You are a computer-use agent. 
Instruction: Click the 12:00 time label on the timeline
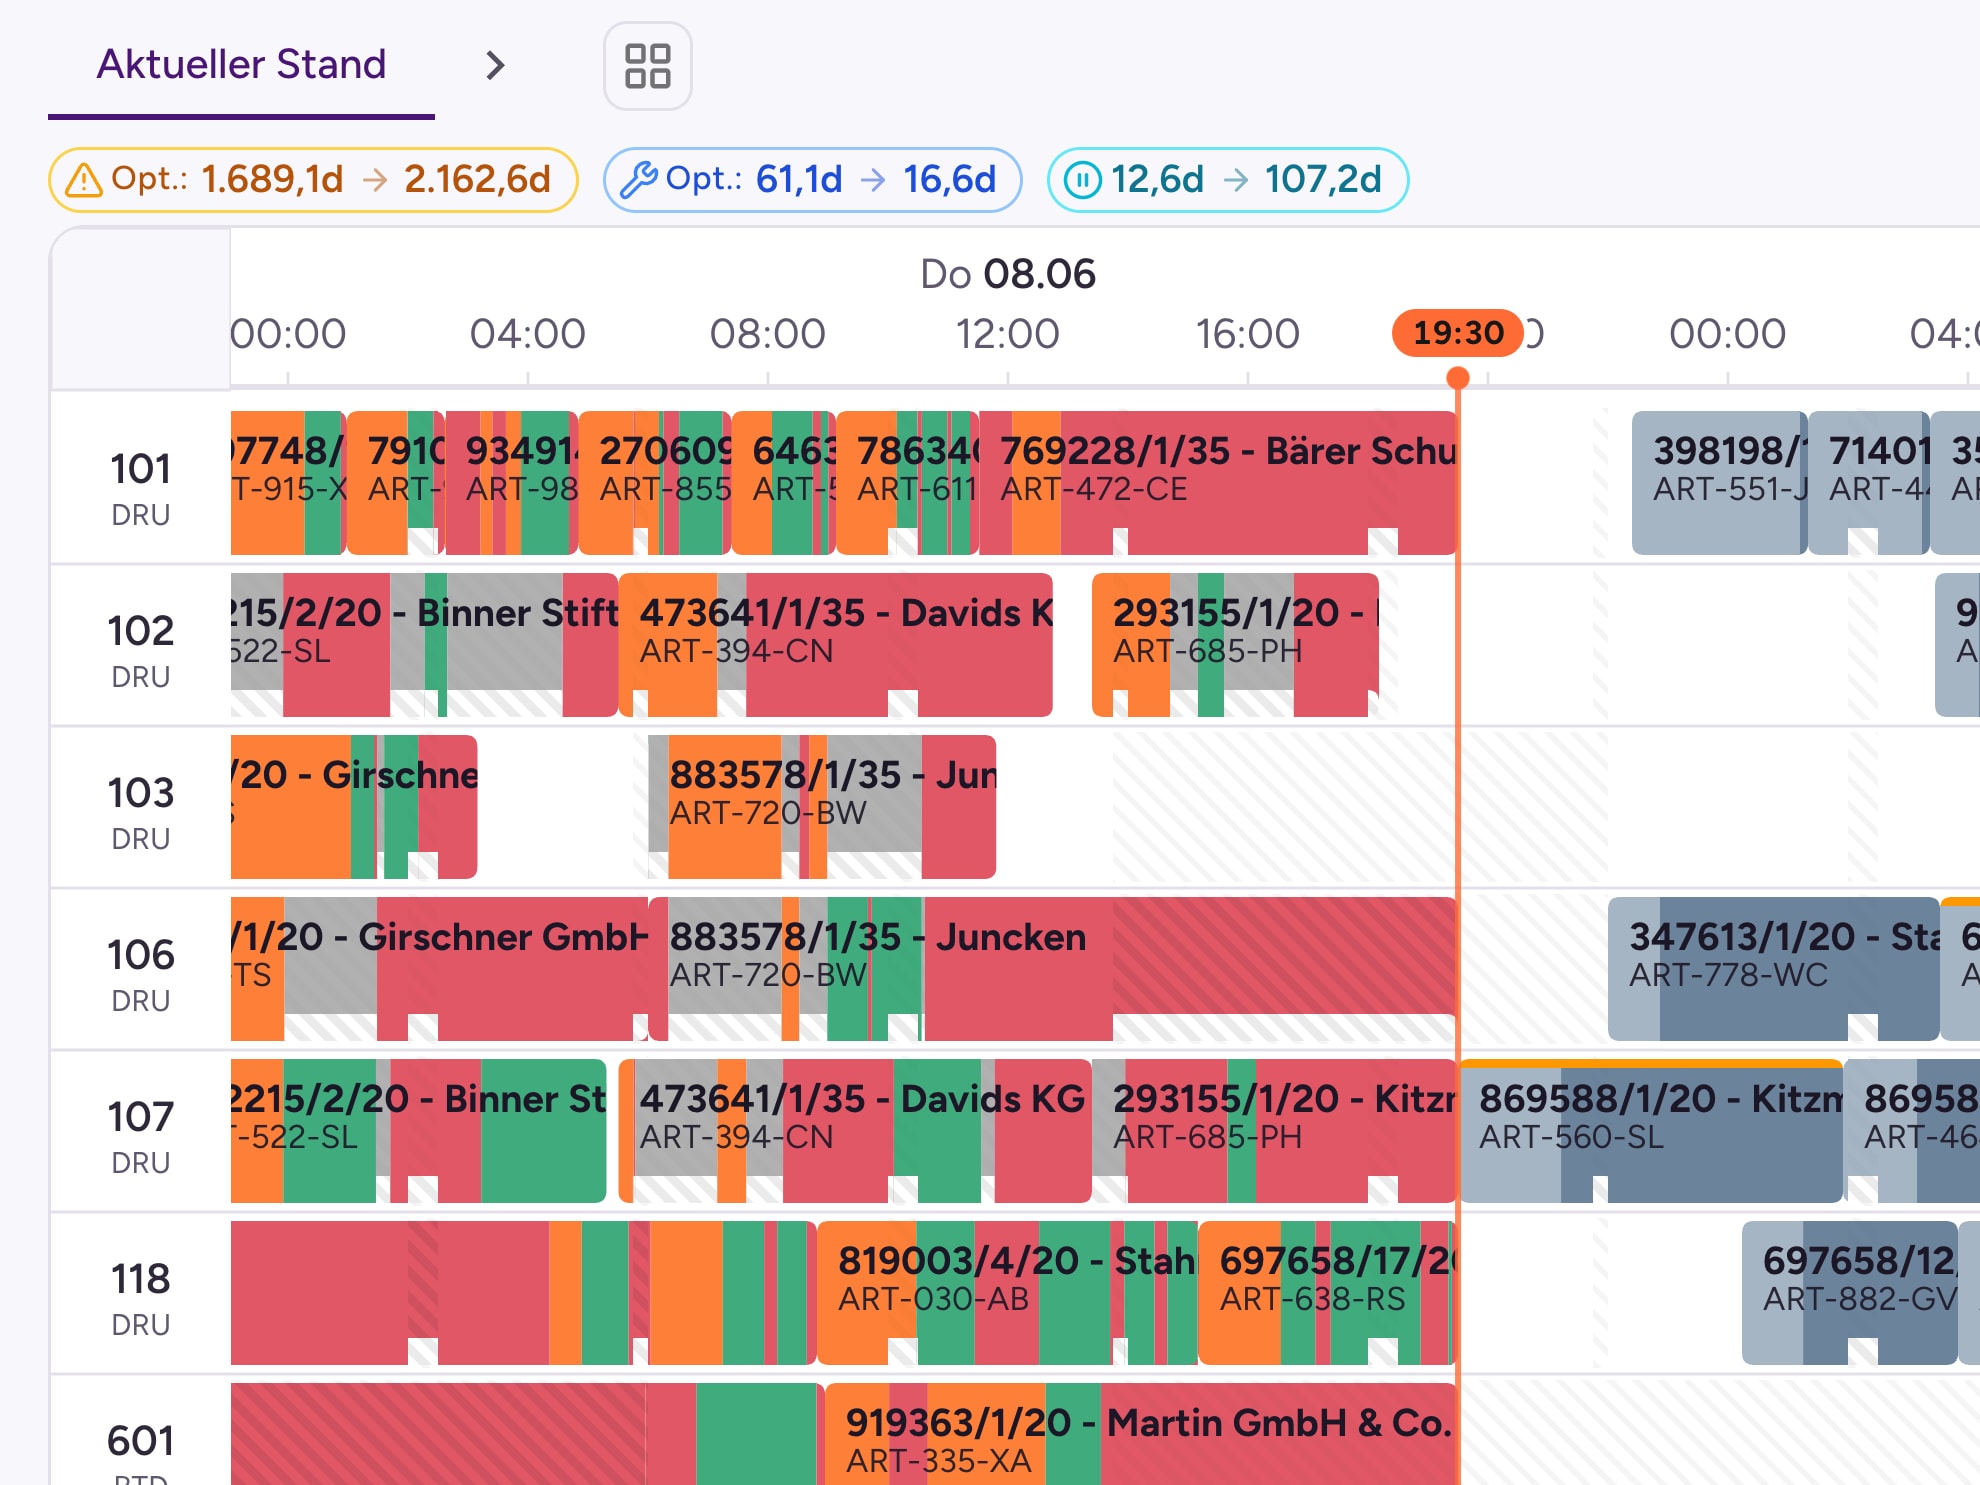click(x=1007, y=334)
